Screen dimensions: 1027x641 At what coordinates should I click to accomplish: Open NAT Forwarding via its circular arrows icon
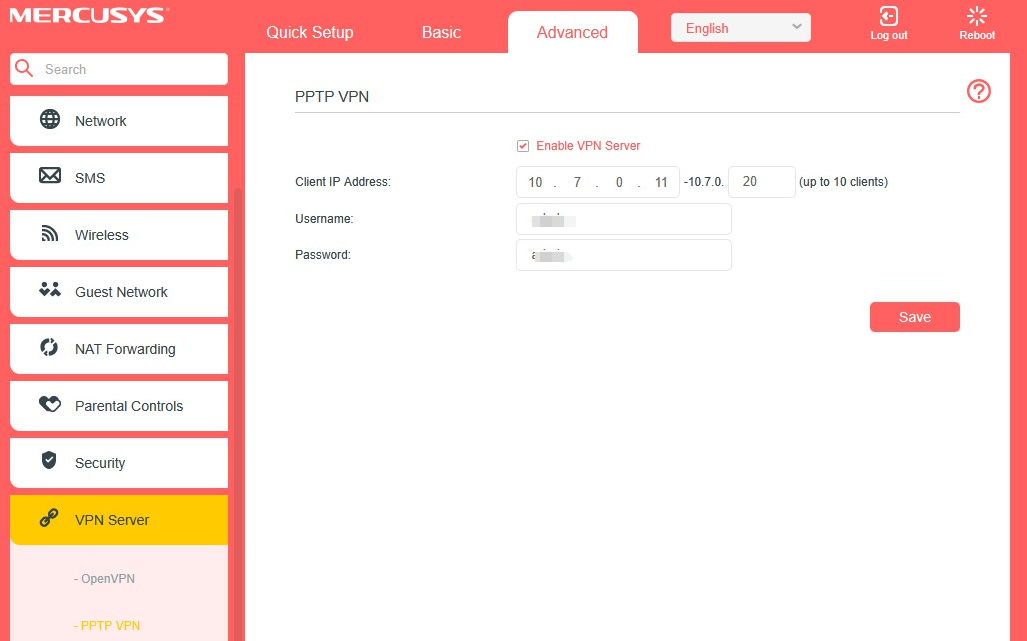(x=50, y=348)
